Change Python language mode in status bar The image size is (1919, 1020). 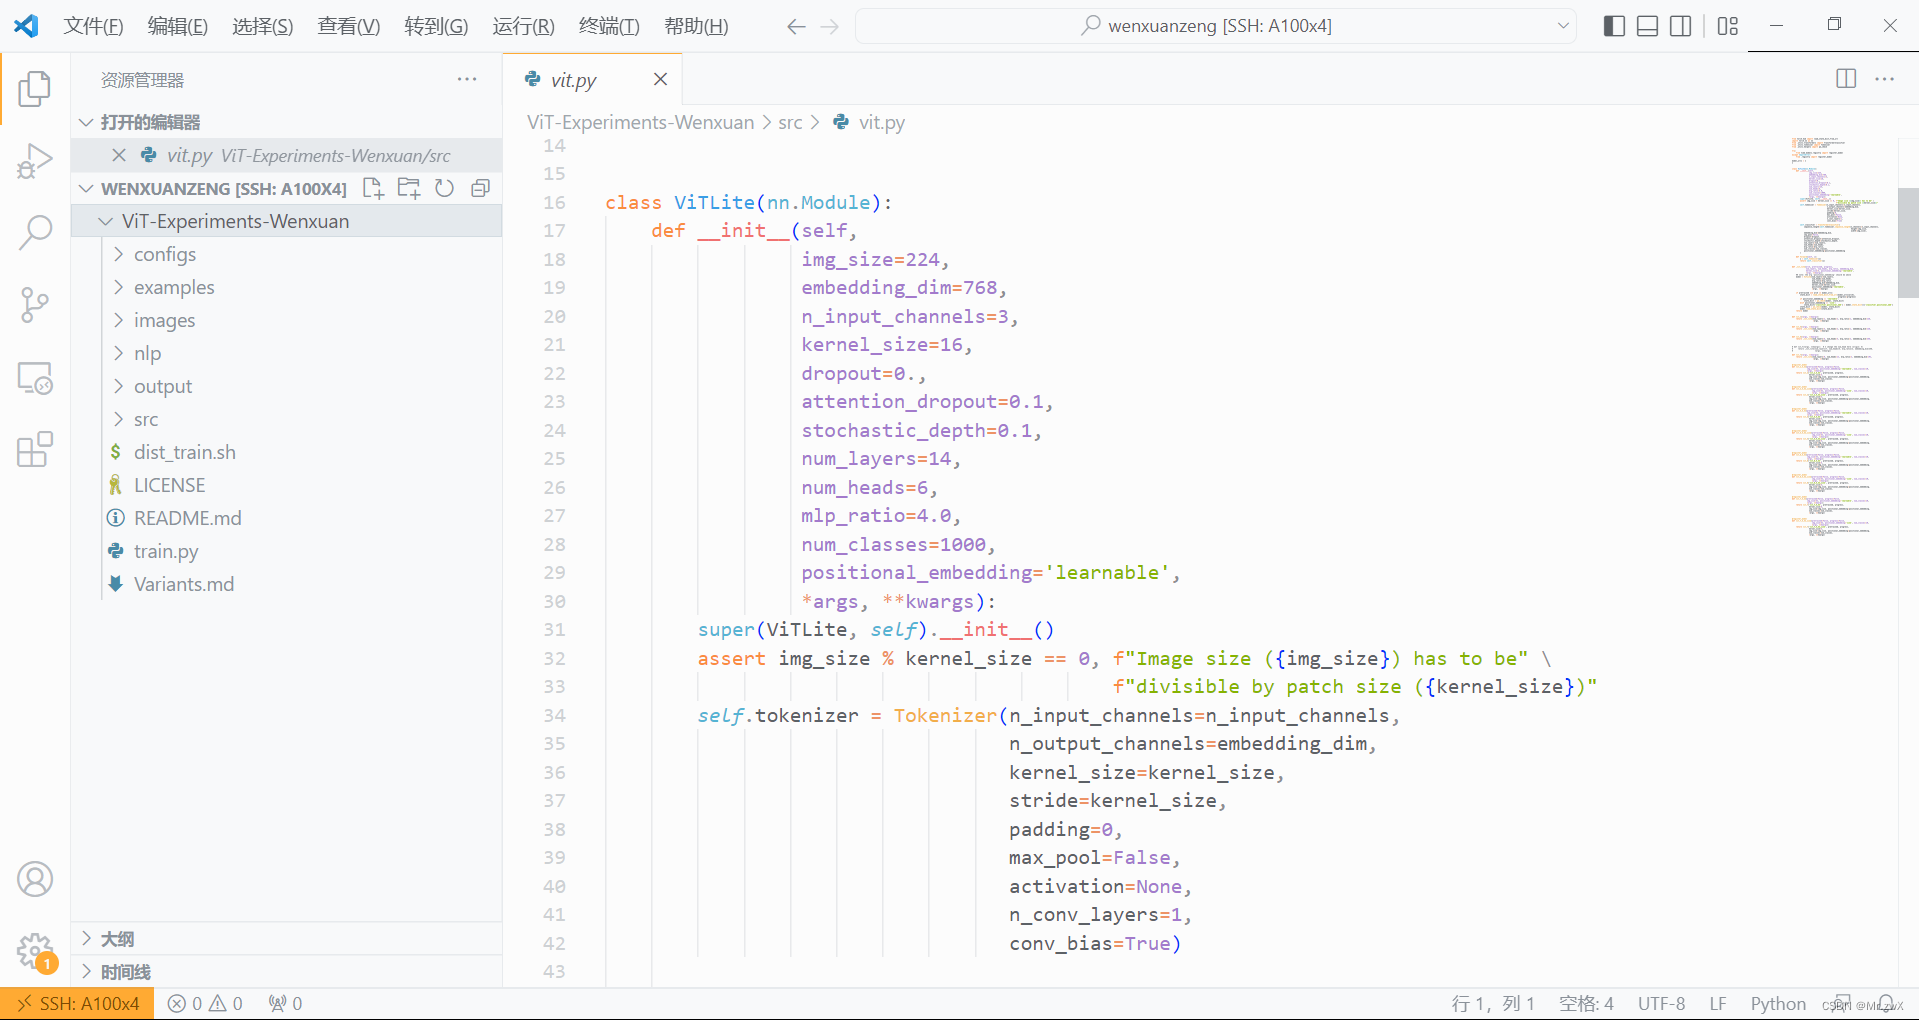[x=1778, y=1003]
